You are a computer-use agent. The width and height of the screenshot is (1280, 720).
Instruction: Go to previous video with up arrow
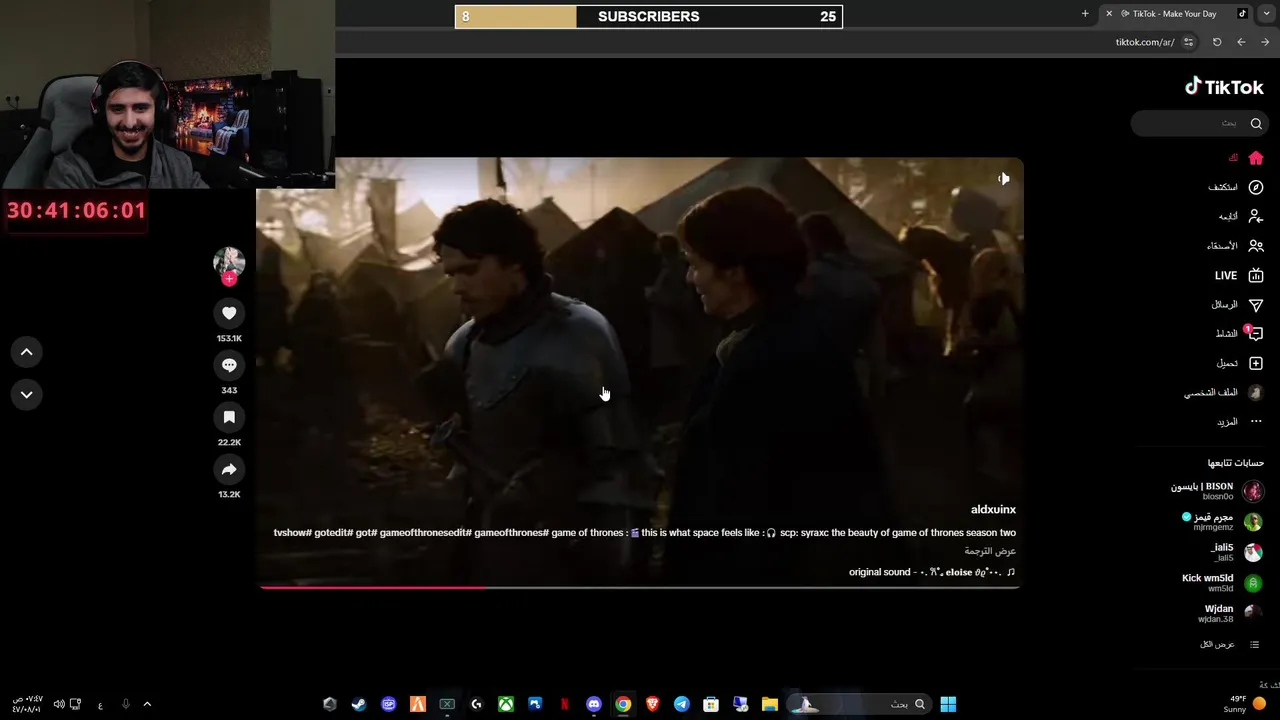[x=27, y=352]
